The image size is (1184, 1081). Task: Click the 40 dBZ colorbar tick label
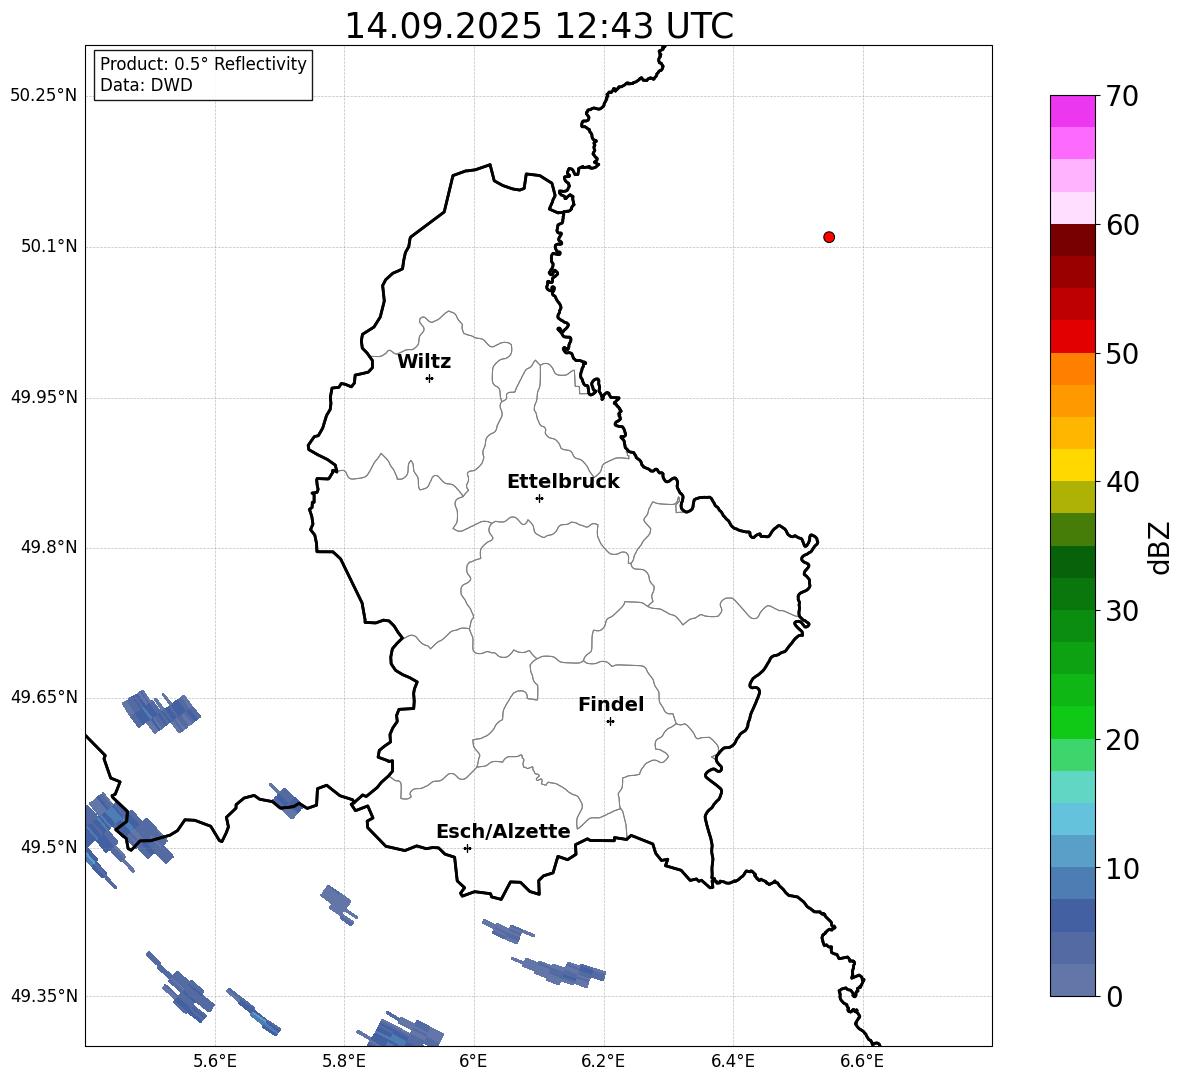pyautogui.click(x=1122, y=482)
